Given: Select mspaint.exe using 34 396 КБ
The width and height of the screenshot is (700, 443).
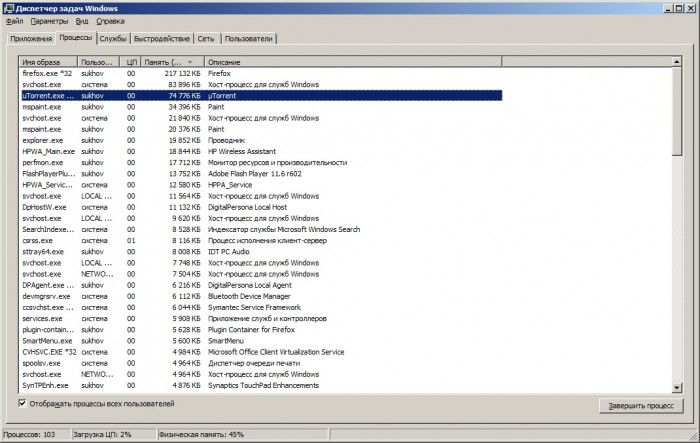Looking at the screenshot, I should point(261,107).
